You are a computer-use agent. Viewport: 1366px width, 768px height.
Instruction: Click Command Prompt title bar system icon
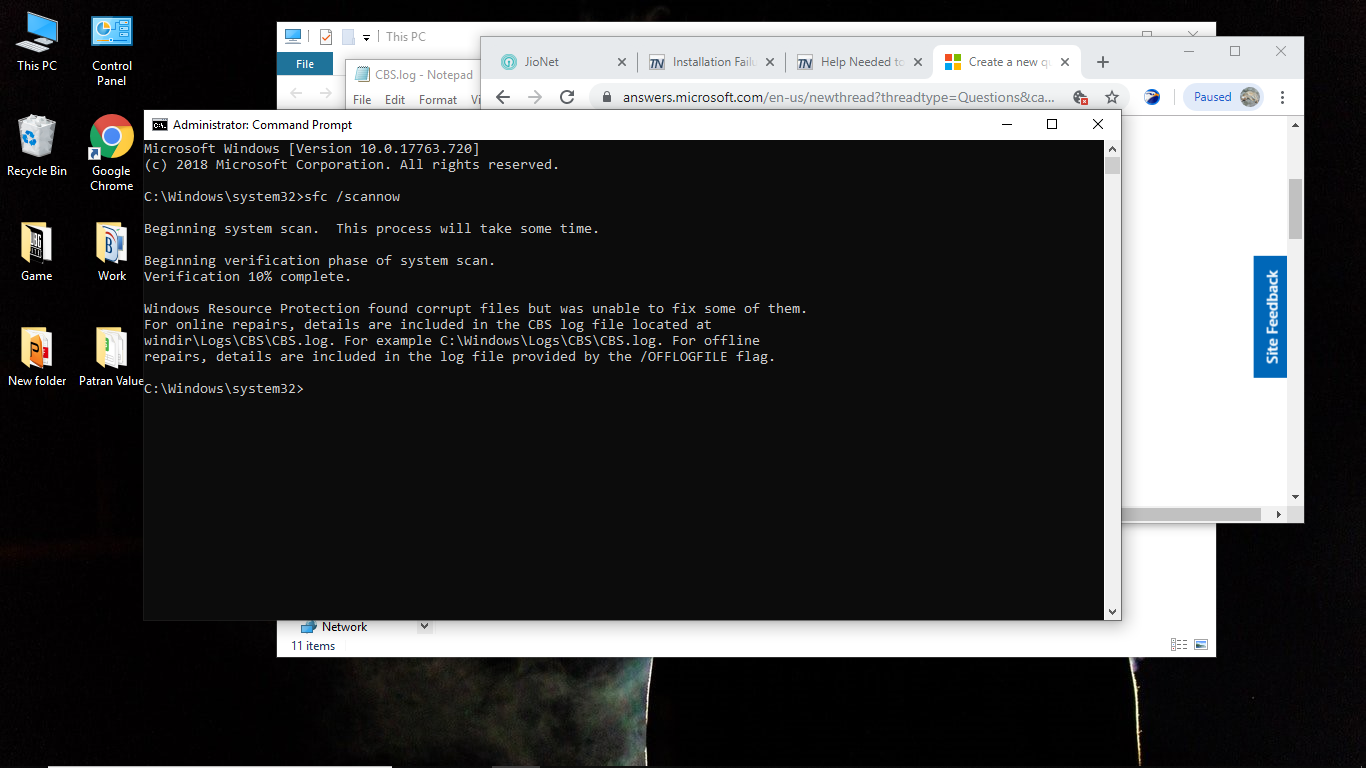click(x=159, y=125)
